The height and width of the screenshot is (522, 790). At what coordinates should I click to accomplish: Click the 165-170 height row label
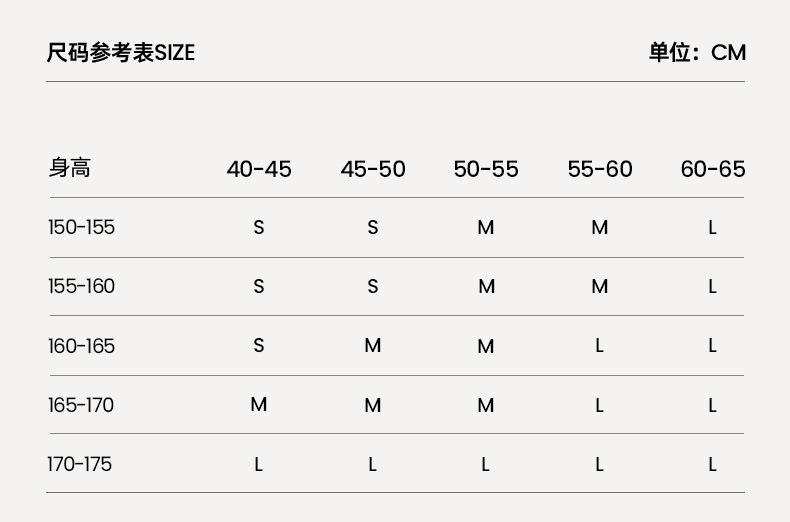click(82, 405)
